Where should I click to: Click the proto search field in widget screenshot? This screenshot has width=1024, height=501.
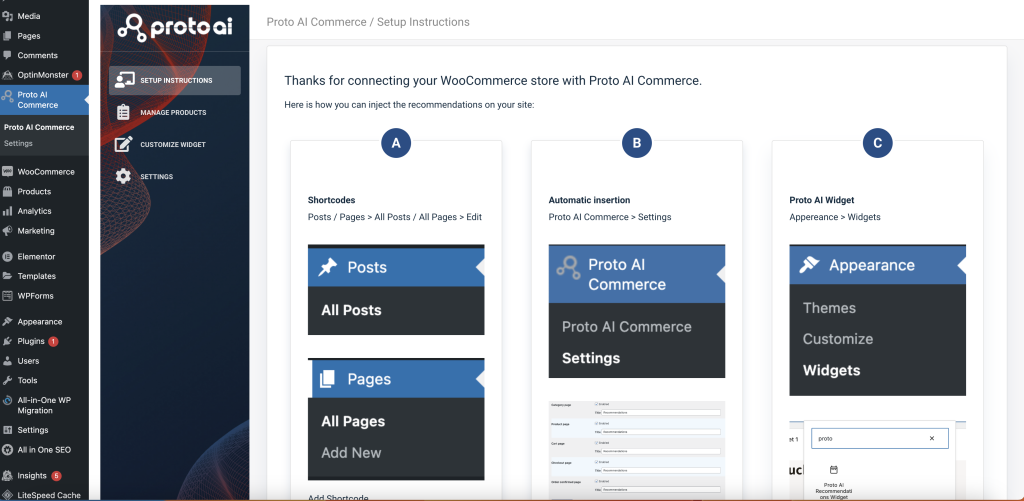coord(880,438)
